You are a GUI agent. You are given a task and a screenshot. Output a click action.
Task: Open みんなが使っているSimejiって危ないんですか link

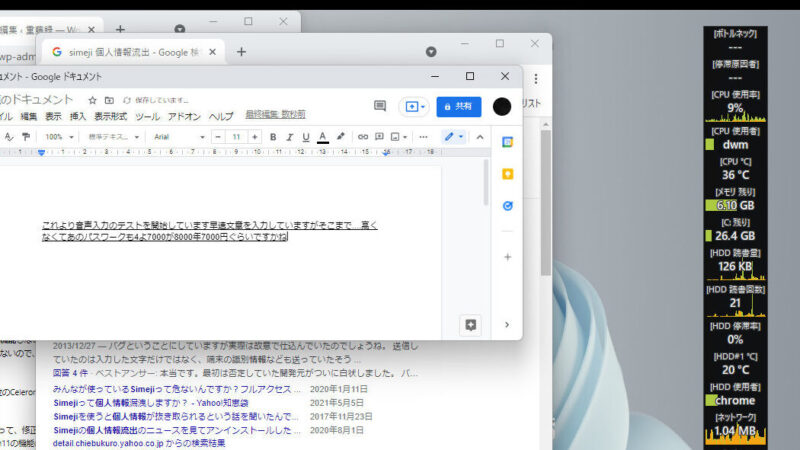point(177,389)
